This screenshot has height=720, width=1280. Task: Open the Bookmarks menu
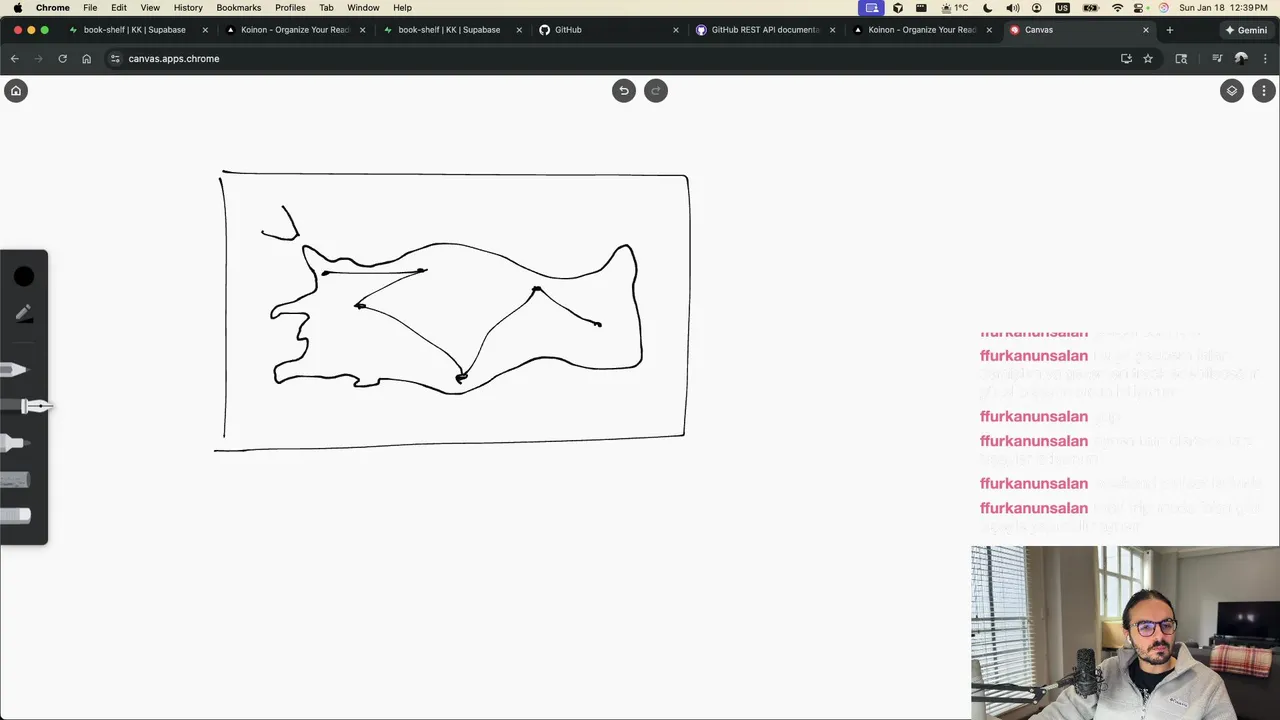coord(239,7)
